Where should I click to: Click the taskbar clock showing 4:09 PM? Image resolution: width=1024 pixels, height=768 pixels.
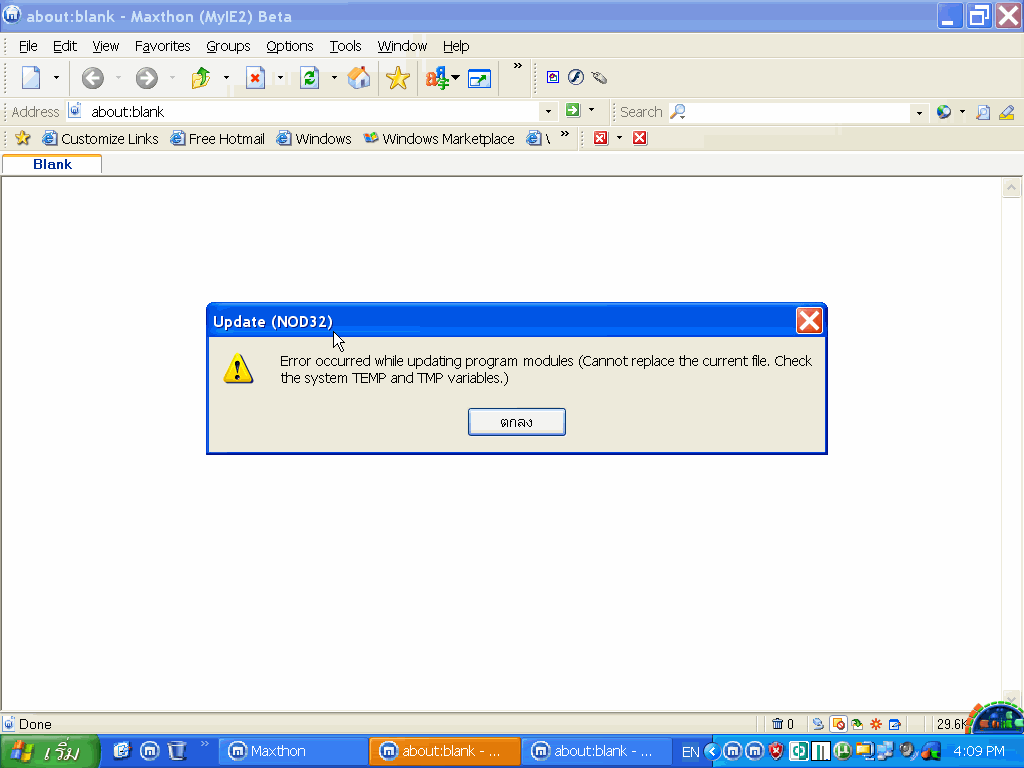(978, 752)
